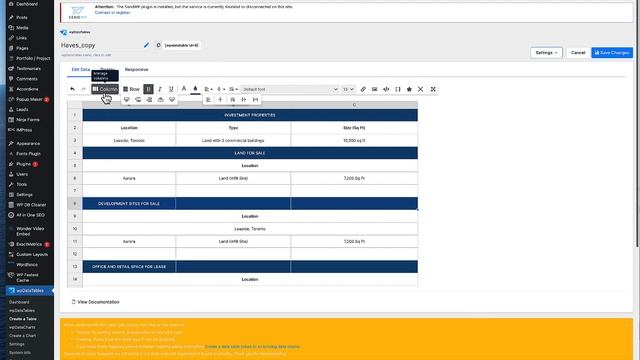The height and width of the screenshot is (360, 640).
Task: Click the star rating icon
Action: click(x=409, y=89)
